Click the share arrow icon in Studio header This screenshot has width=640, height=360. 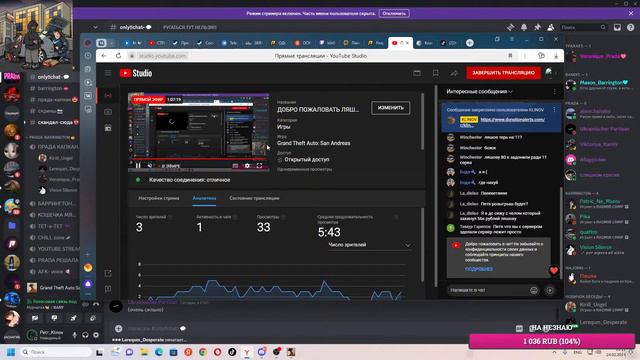454,73
